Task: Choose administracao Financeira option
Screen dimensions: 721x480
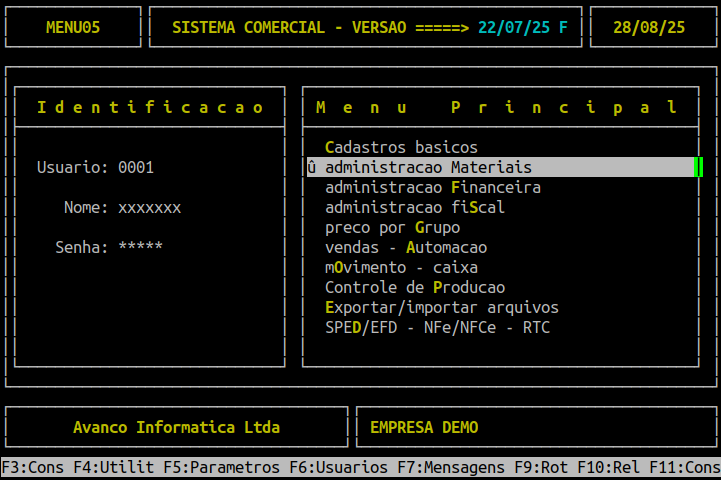Action: coord(433,187)
